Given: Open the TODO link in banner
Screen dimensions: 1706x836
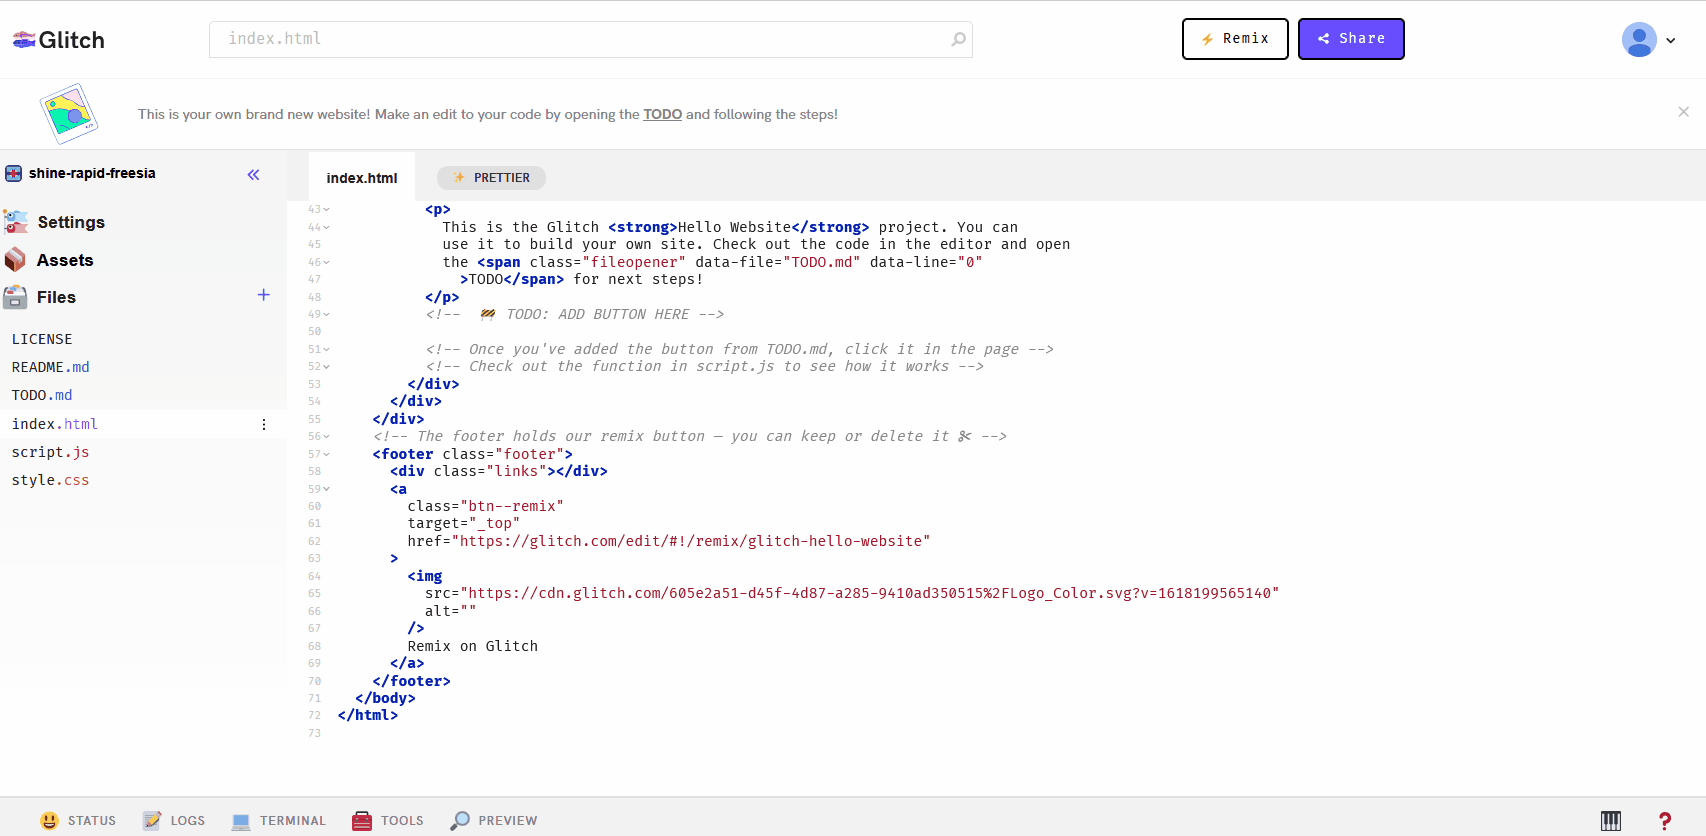Looking at the screenshot, I should point(662,114).
